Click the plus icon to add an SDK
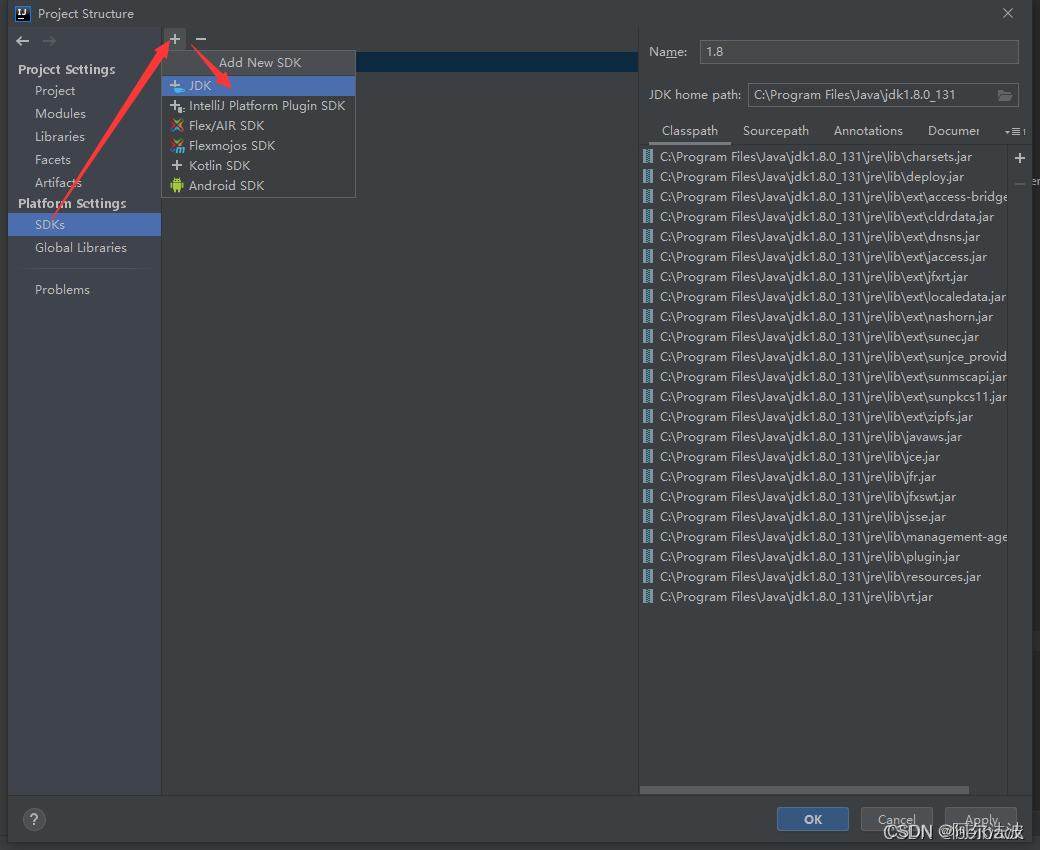The image size is (1040, 850). [175, 39]
